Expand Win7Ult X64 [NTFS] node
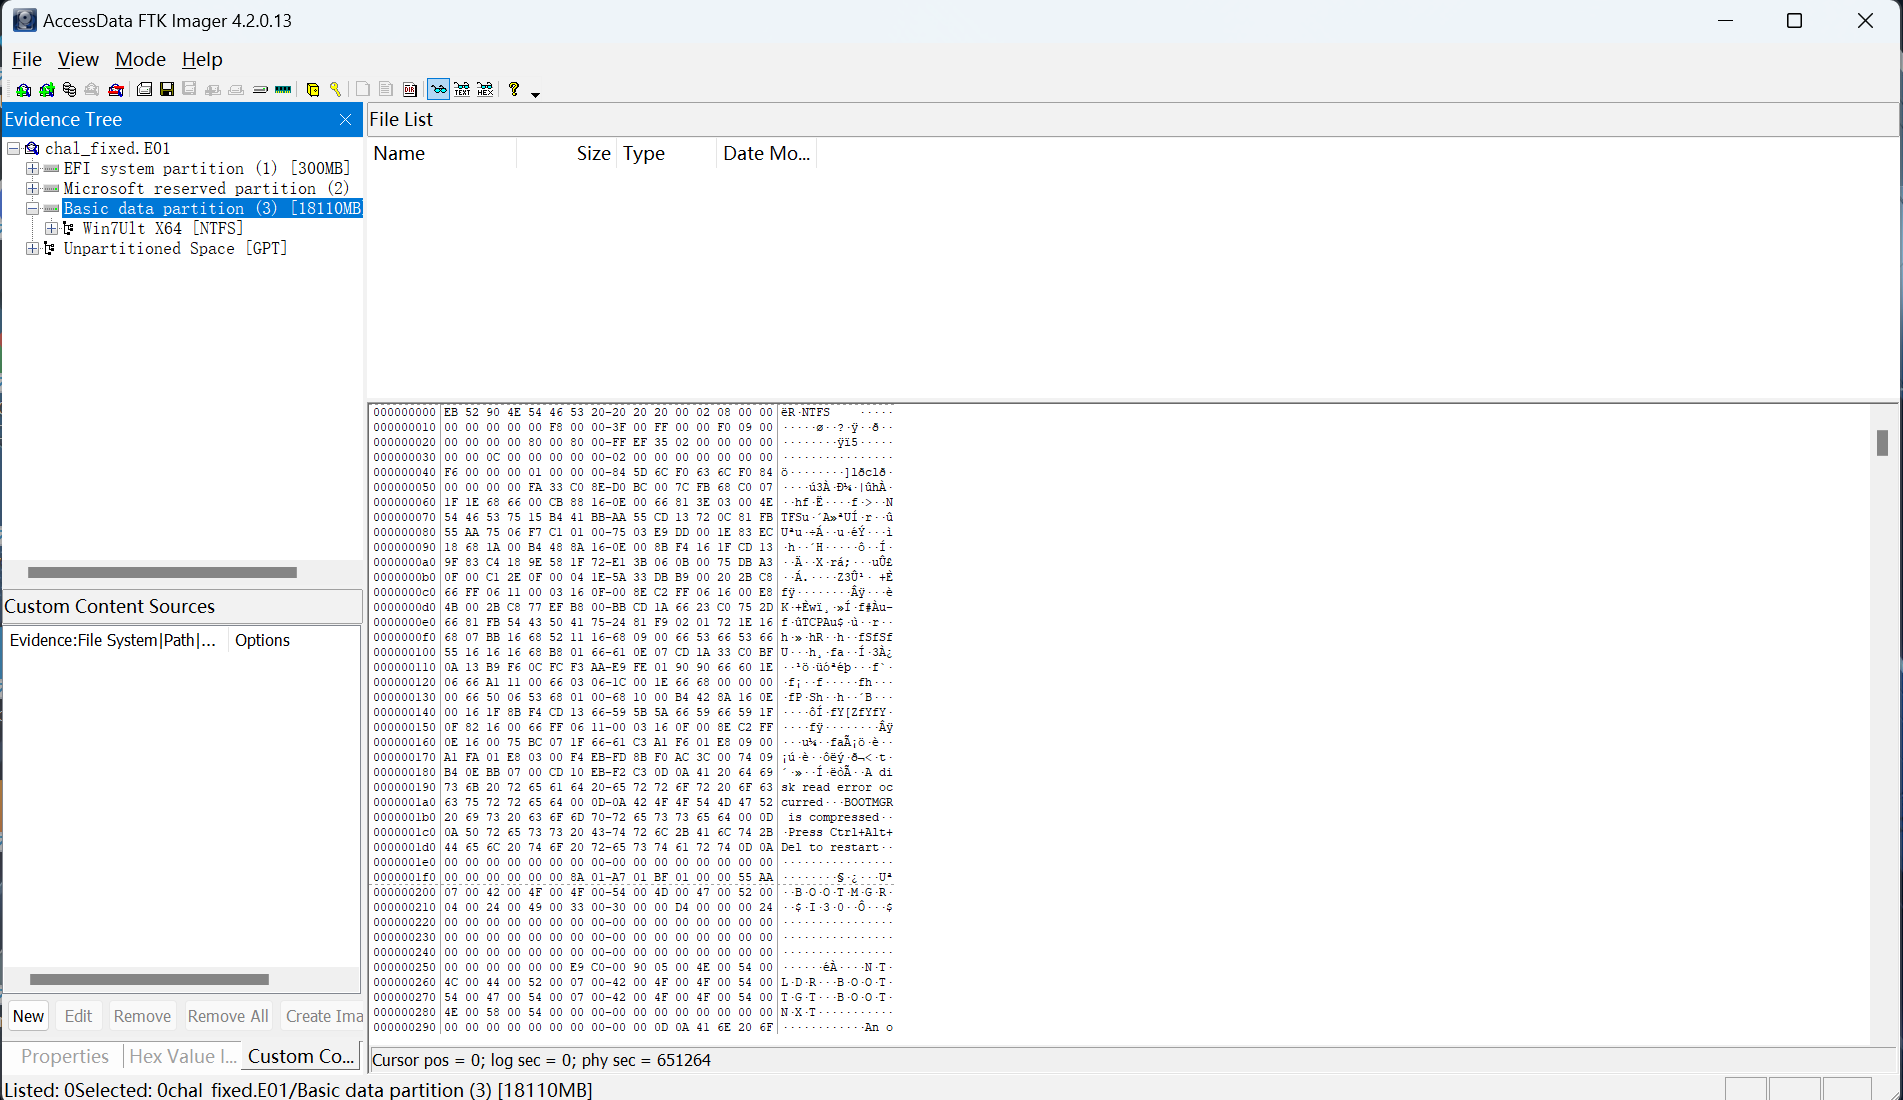This screenshot has width=1903, height=1100. (x=51, y=228)
